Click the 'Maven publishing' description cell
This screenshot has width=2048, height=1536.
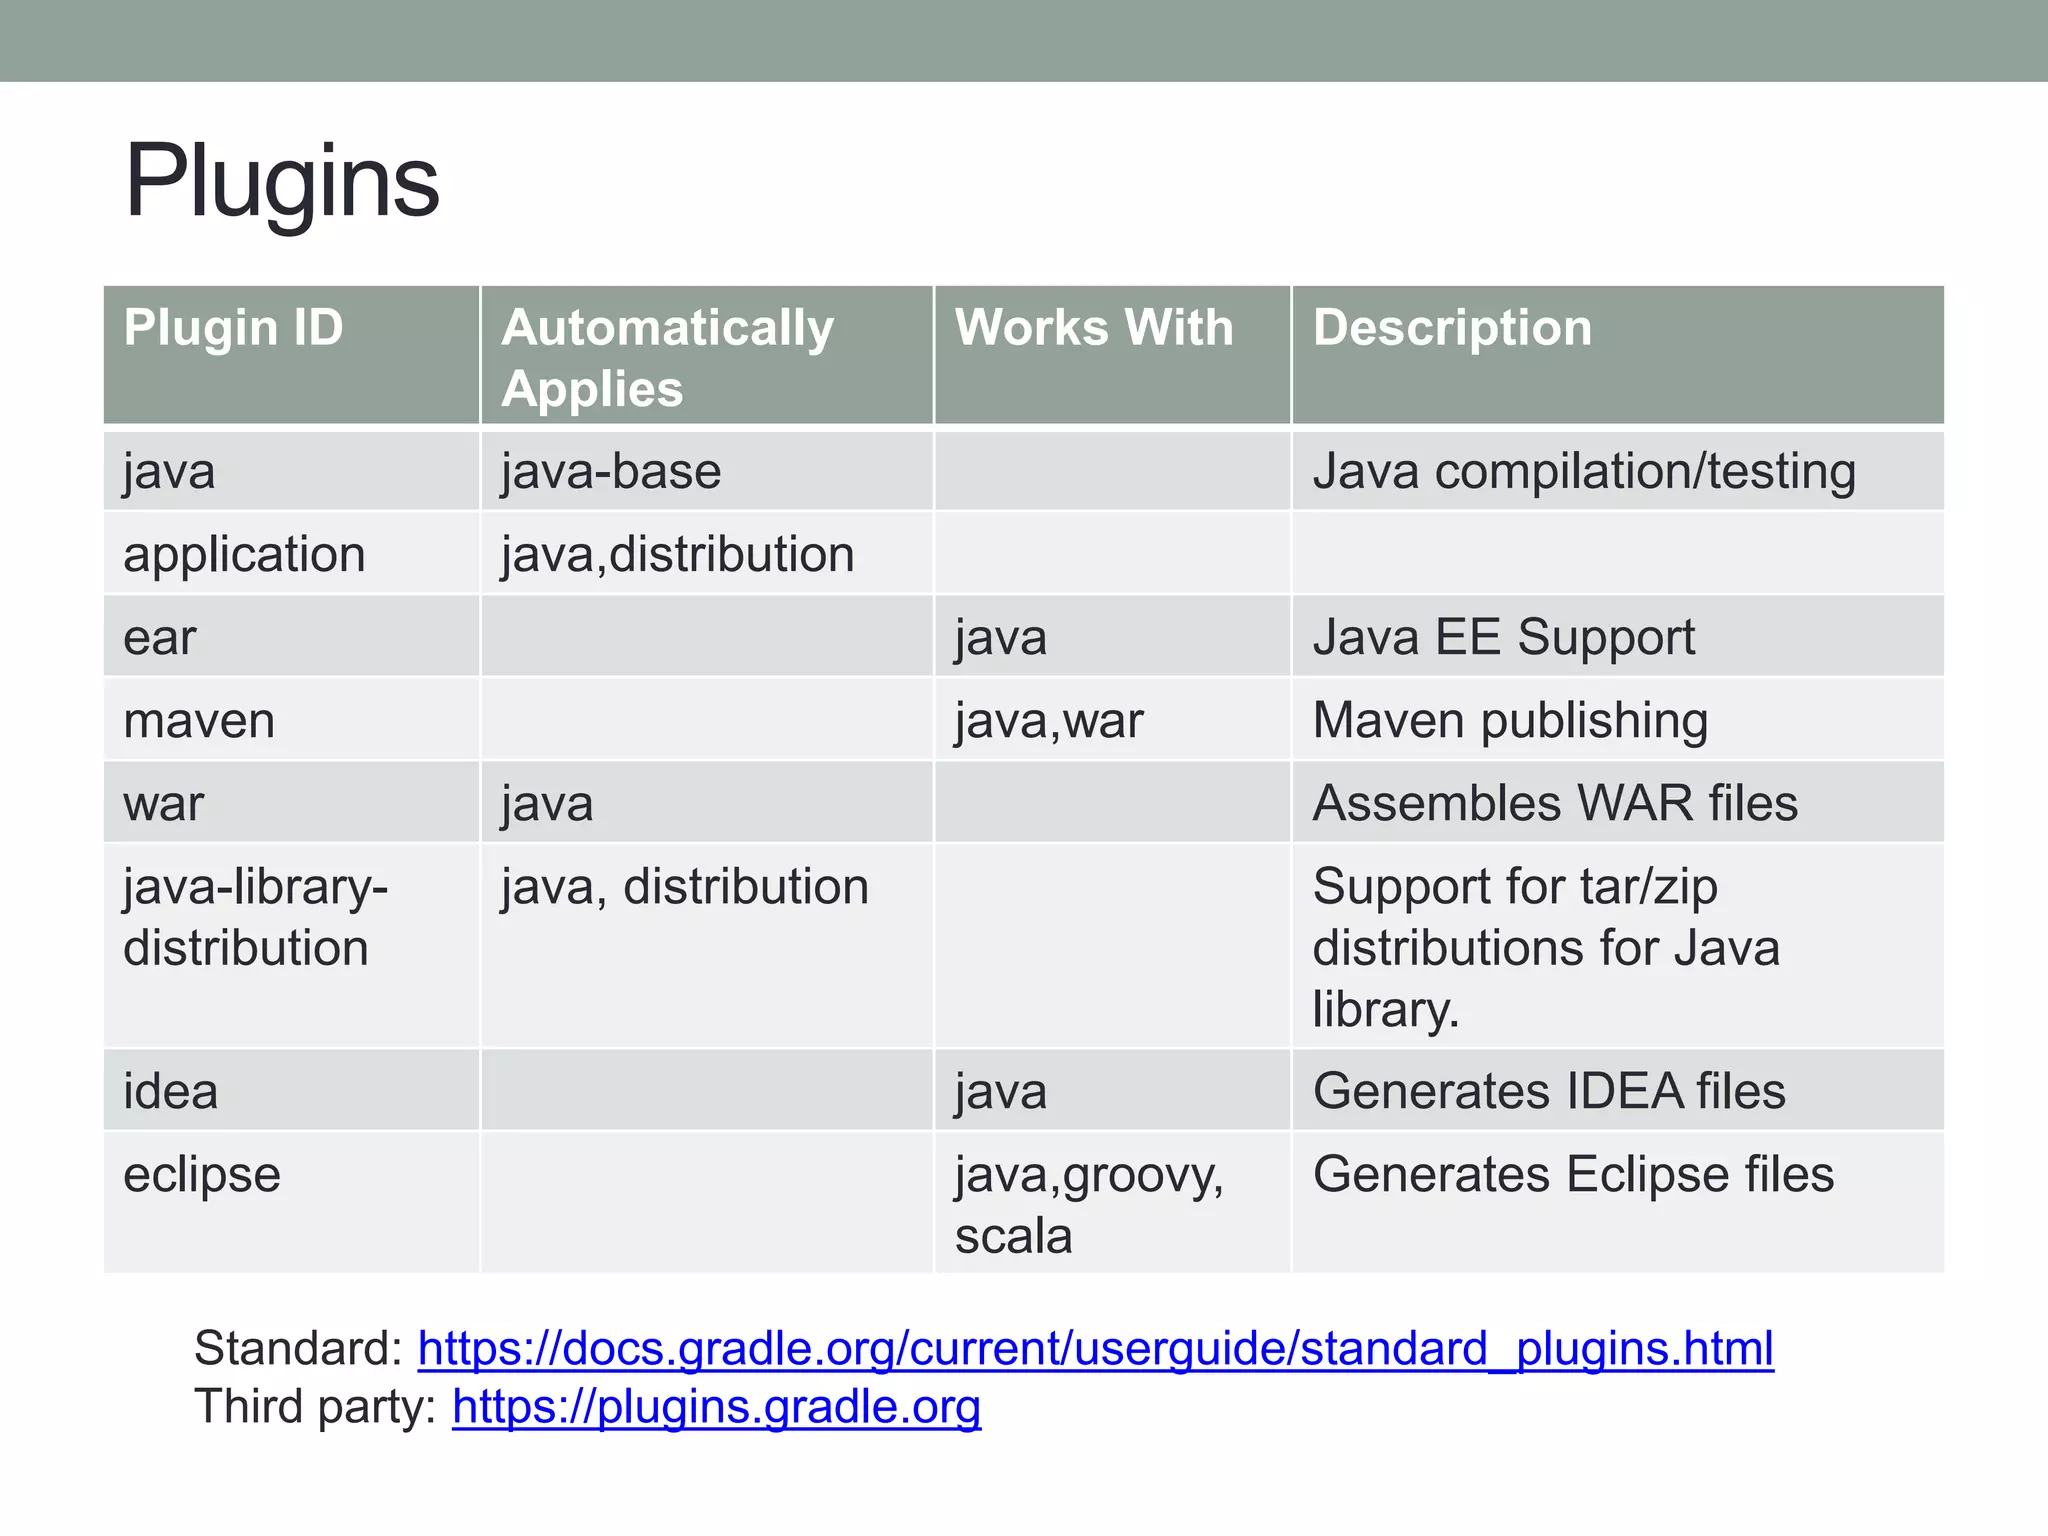[1618, 720]
